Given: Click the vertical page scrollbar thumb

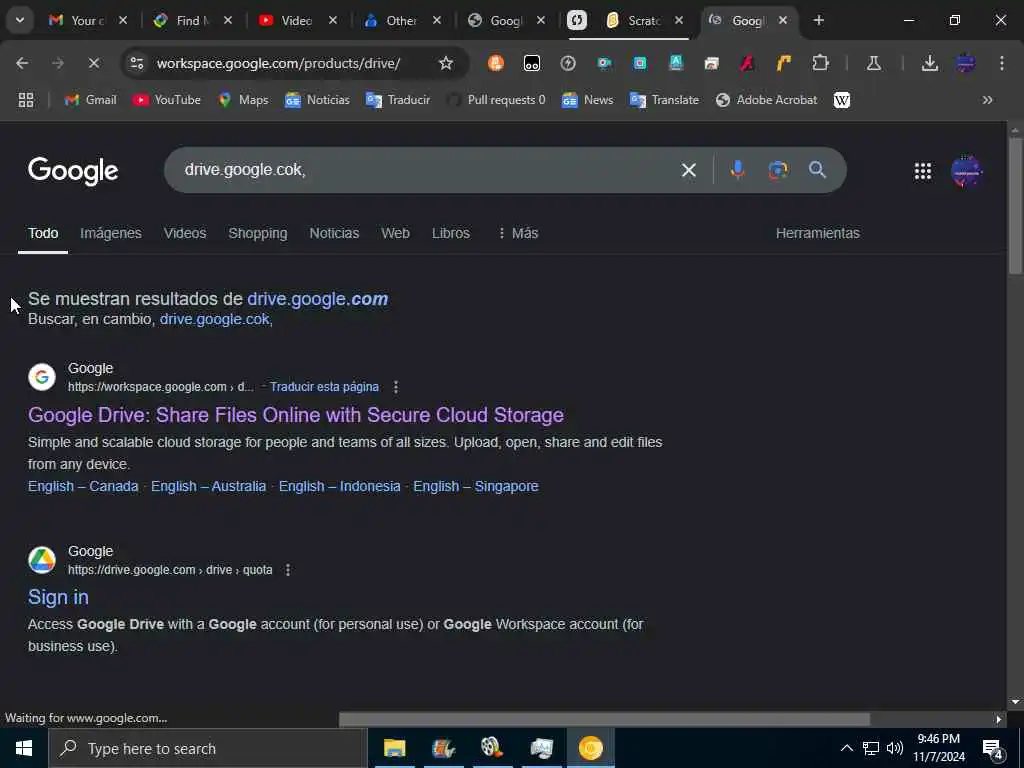Looking at the screenshot, I should coord(1014,206).
